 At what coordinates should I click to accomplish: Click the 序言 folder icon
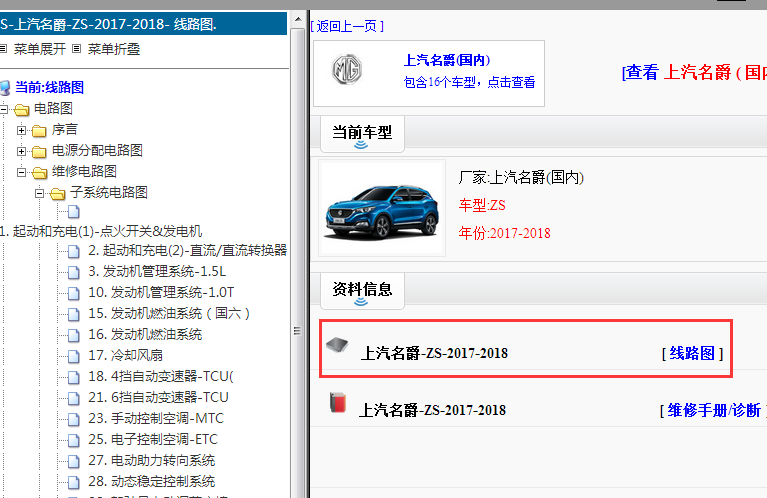coord(40,131)
